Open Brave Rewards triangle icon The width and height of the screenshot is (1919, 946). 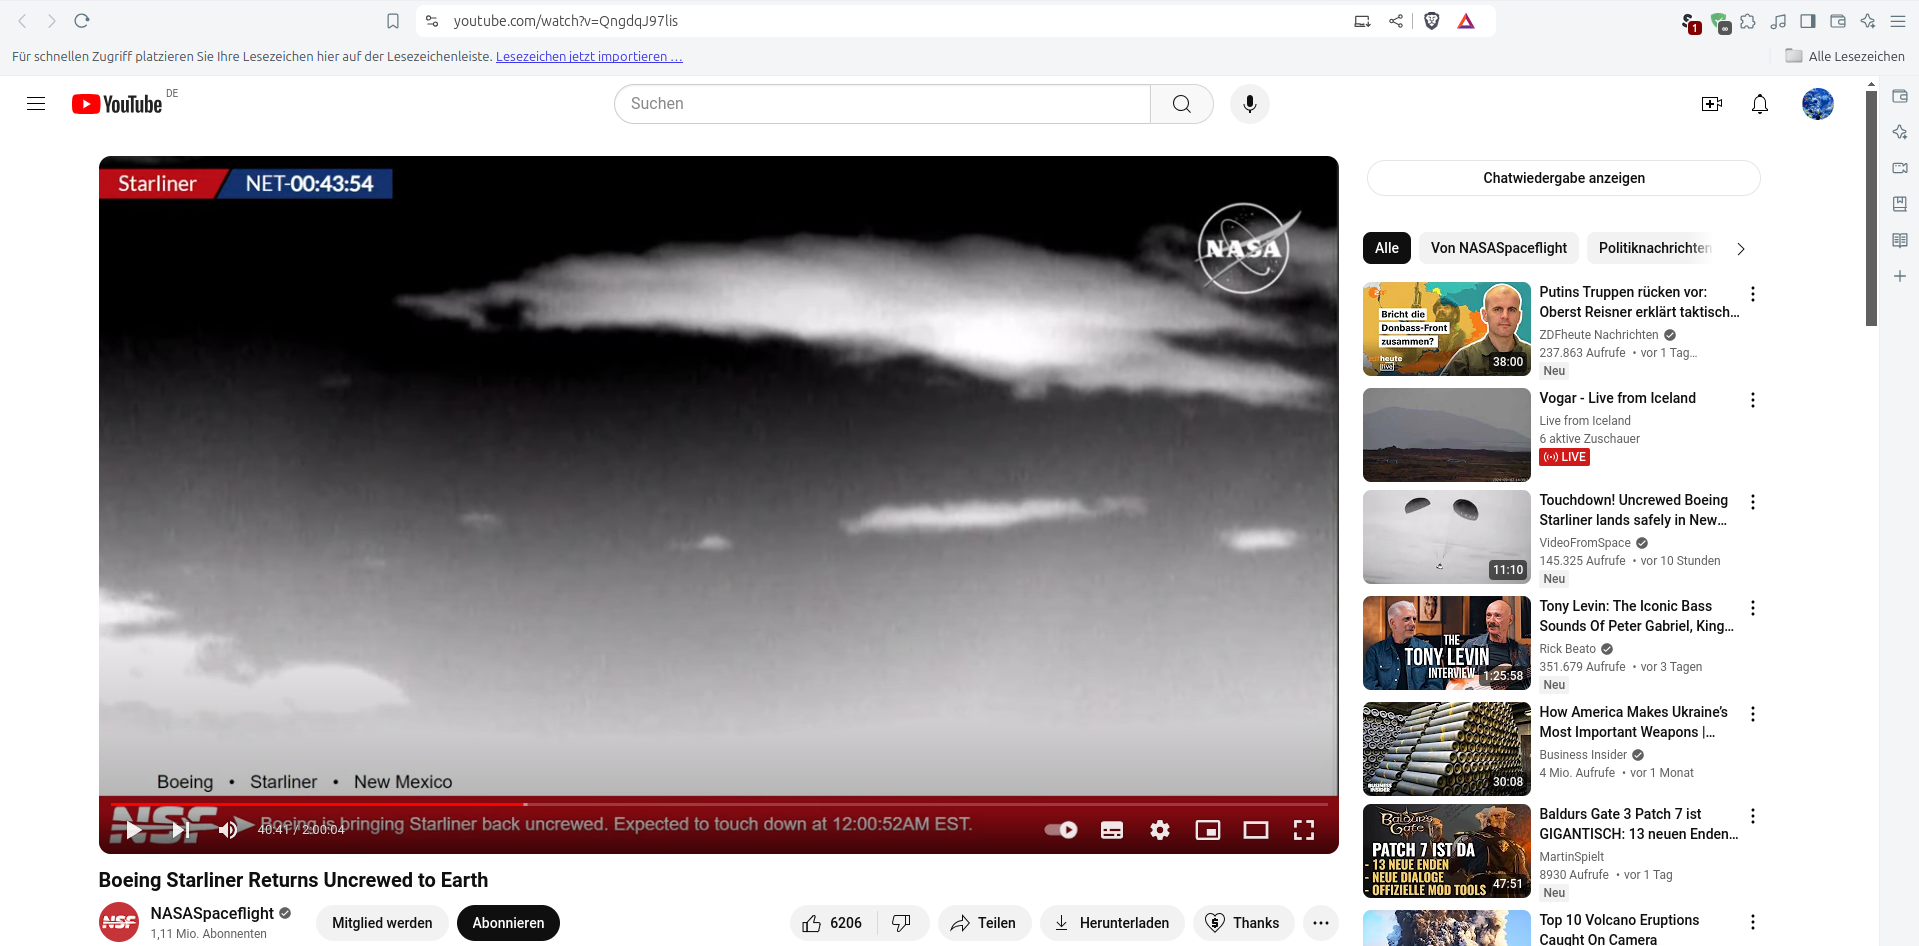1466,21
